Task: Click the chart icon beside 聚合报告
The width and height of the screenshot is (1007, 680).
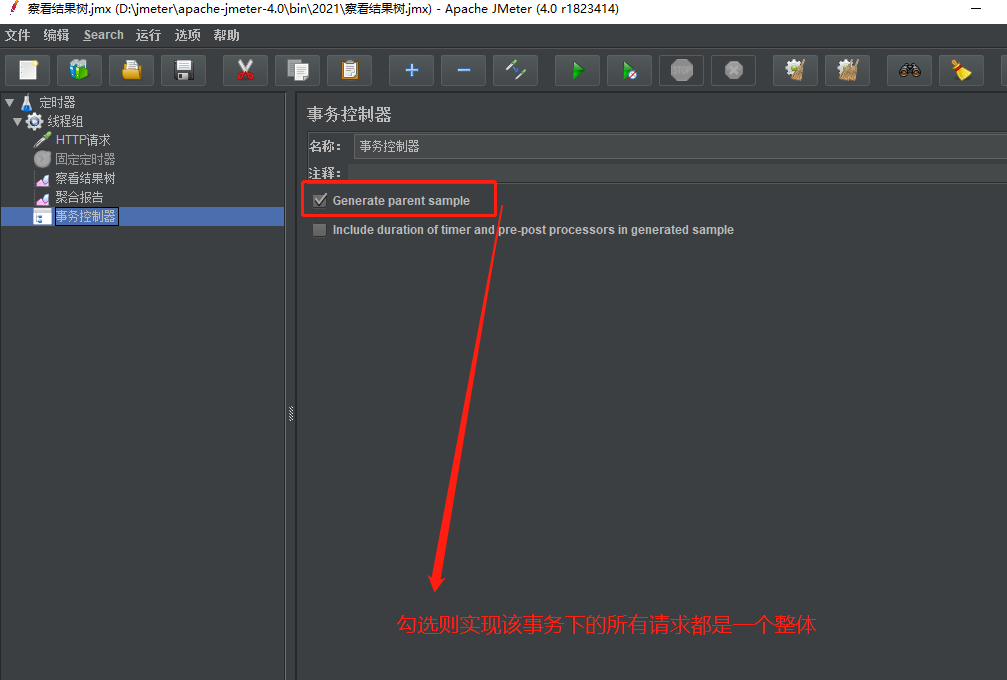Action: 42,197
